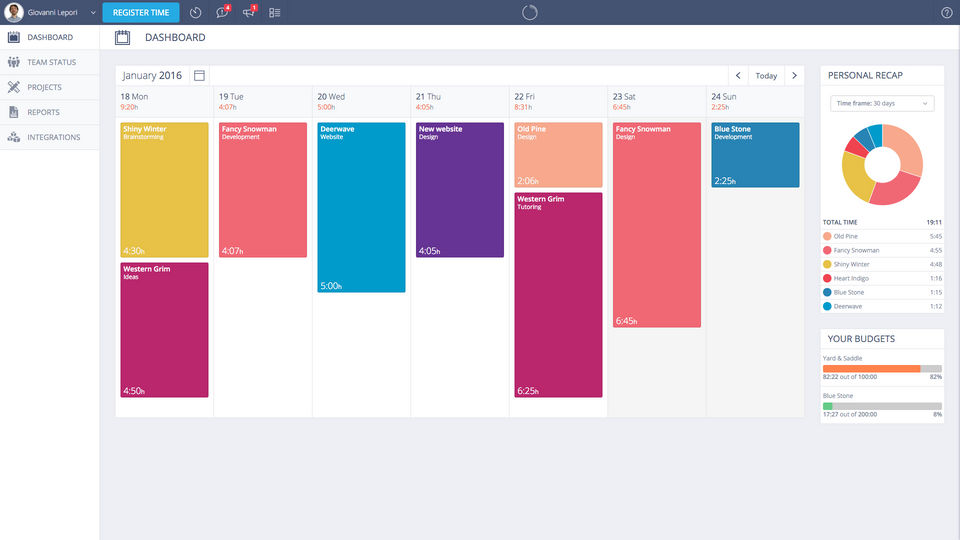Open the Western Grim Ideas entry
960x540 pixels.
[164, 330]
